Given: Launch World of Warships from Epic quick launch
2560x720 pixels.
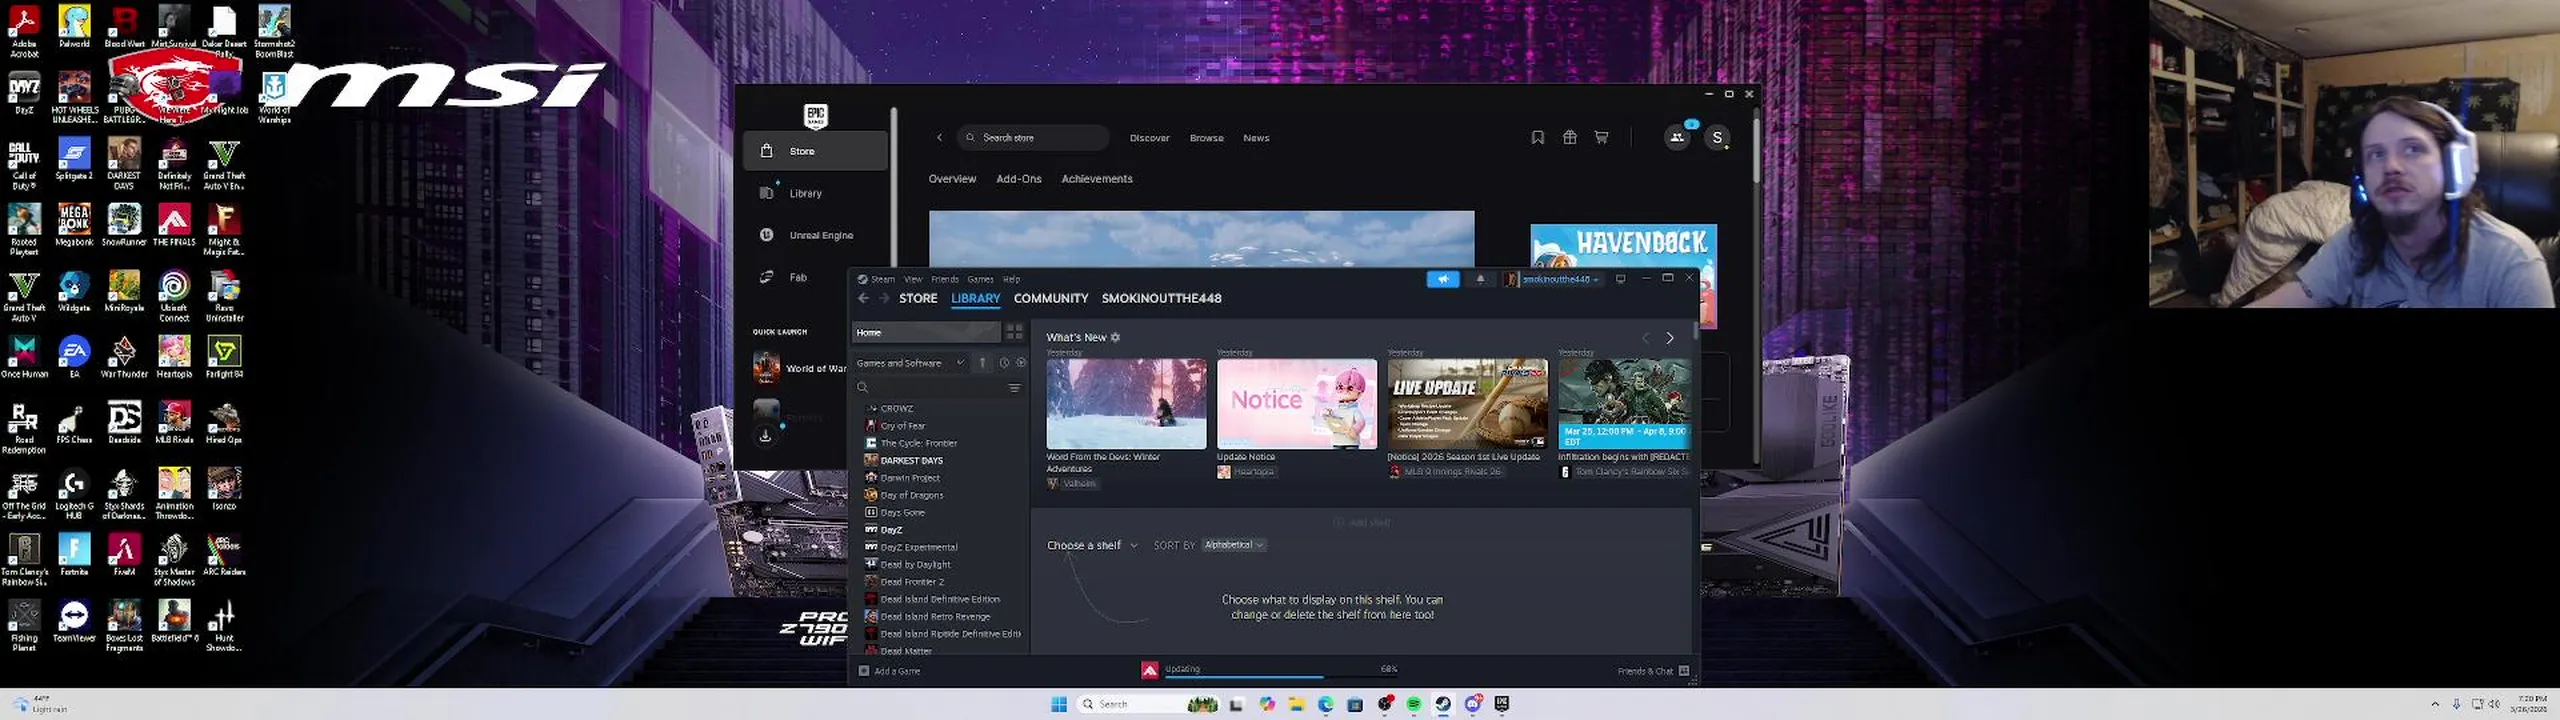Looking at the screenshot, I should (x=800, y=368).
